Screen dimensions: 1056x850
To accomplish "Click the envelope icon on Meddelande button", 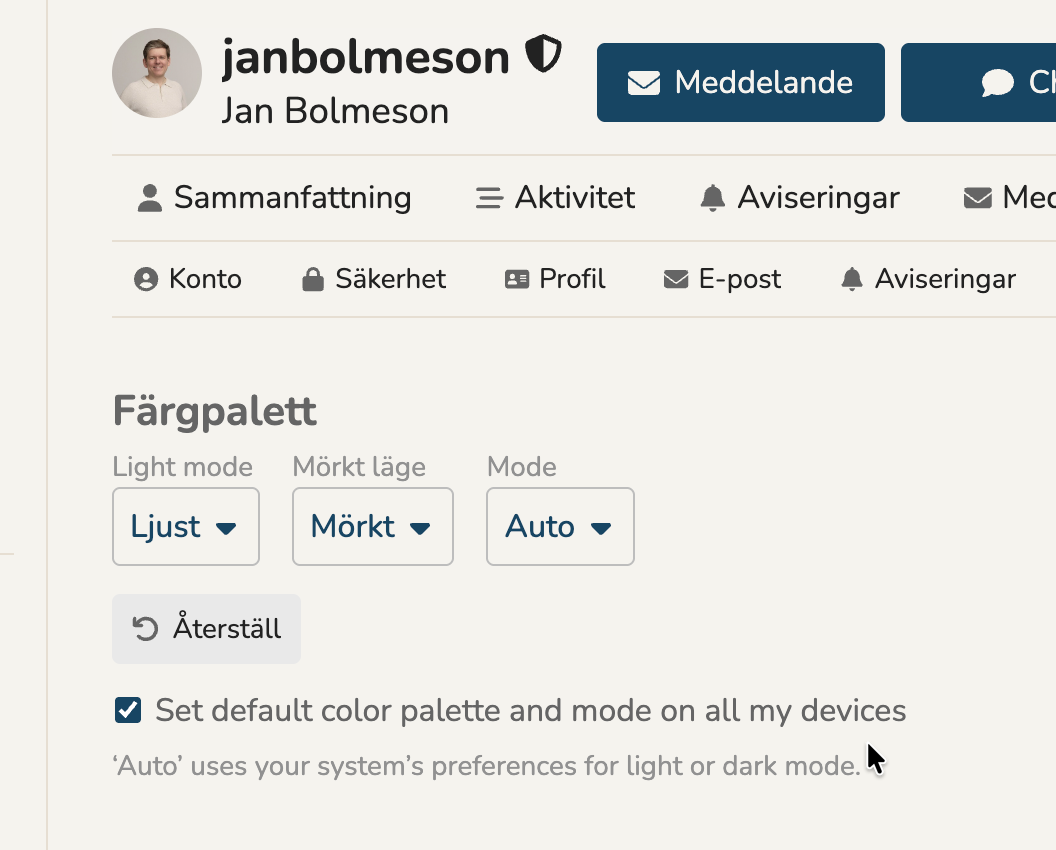I will (643, 83).
